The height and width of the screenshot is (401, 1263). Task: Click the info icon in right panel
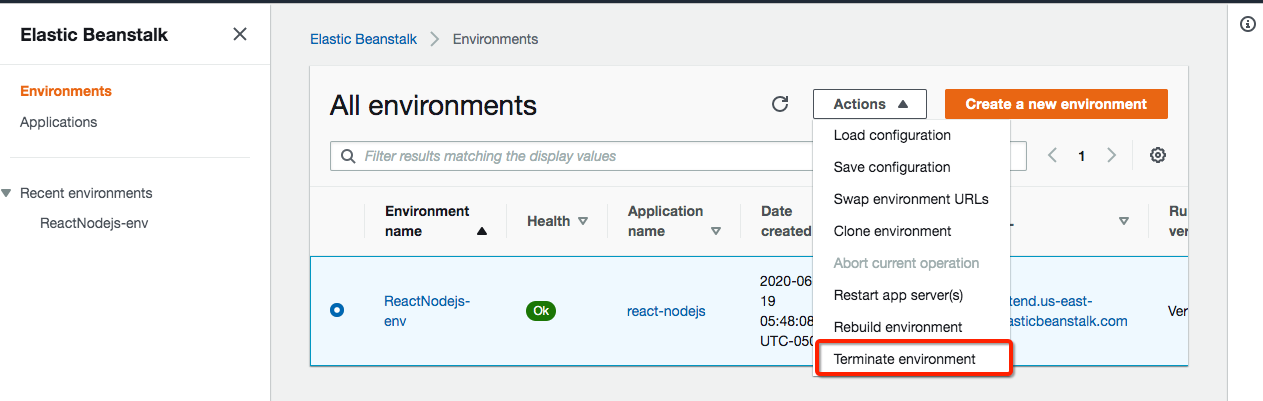tap(1247, 25)
